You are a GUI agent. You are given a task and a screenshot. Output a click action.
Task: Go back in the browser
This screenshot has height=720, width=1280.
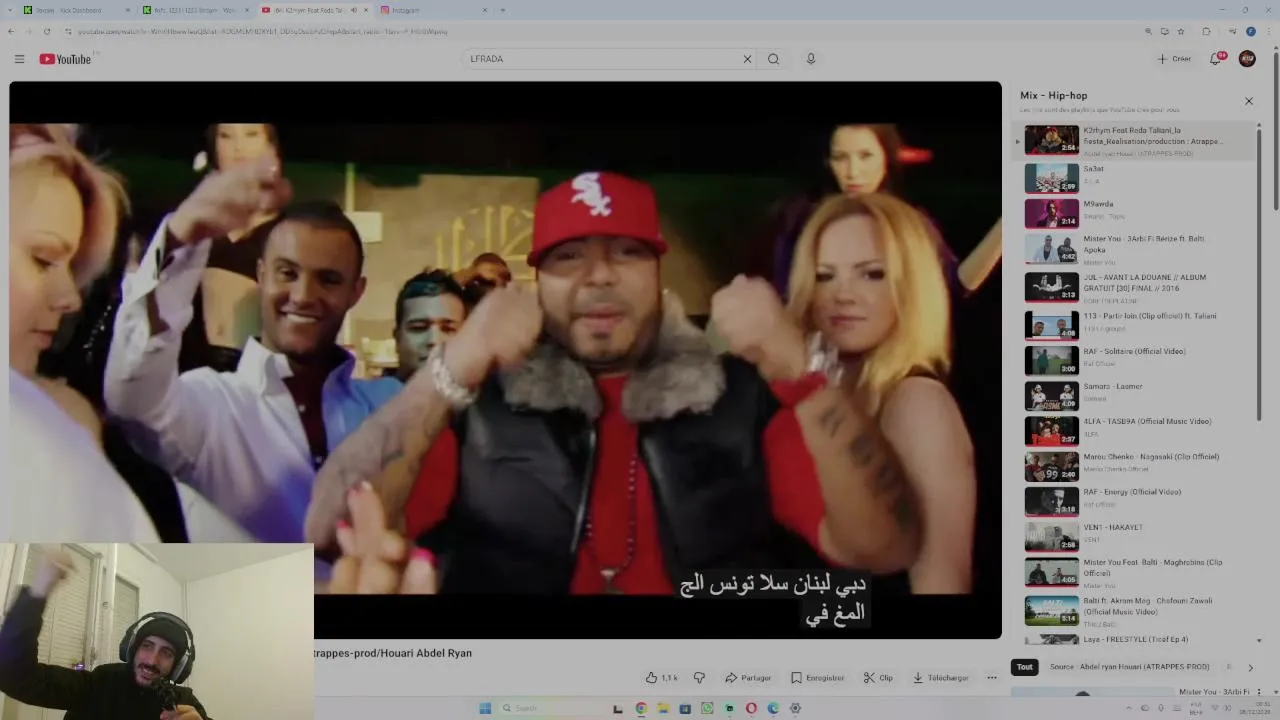click(x=11, y=31)
